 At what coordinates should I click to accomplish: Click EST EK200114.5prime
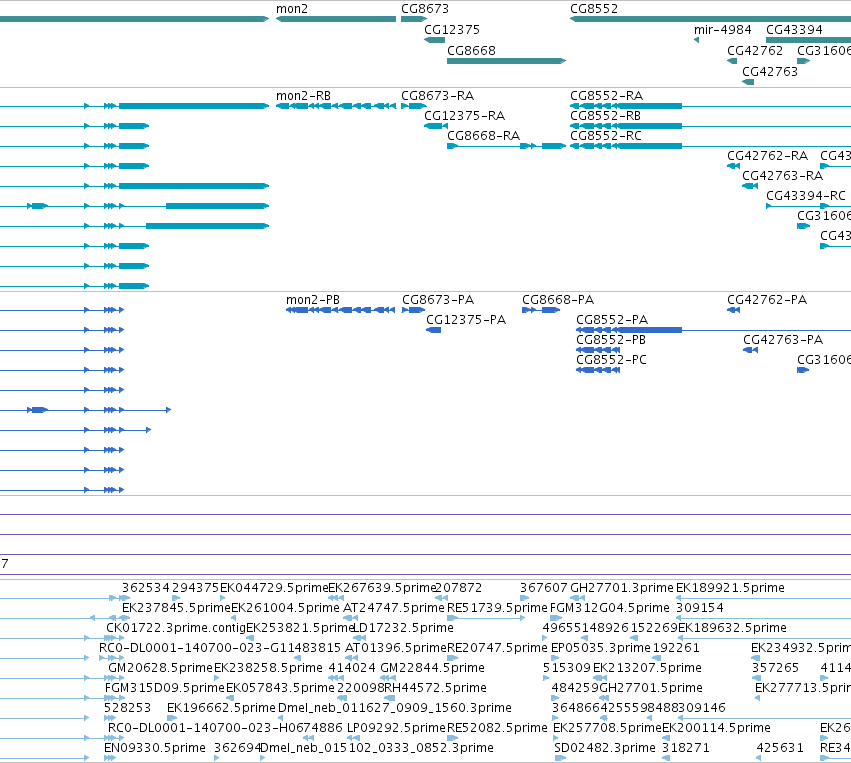pos(716,728)
